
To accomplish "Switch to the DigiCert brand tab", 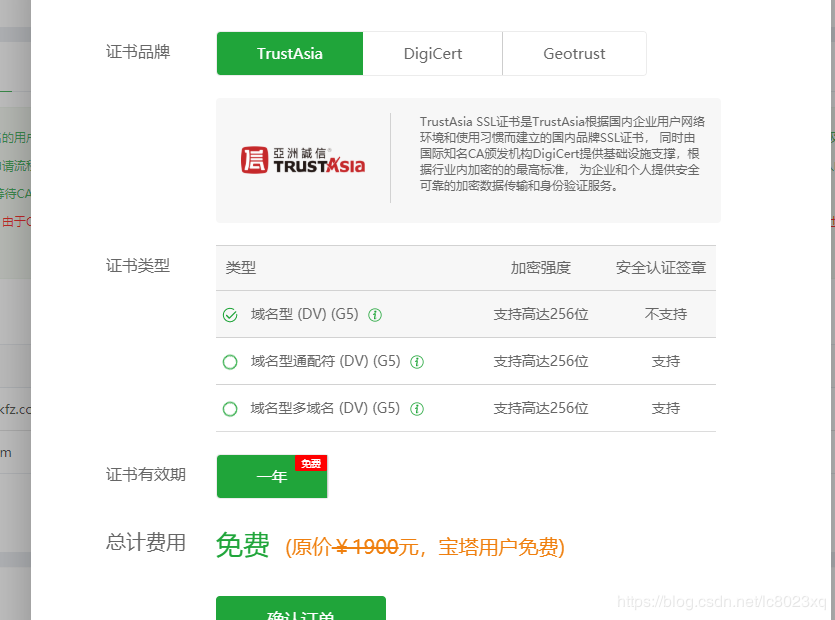I will click(433, 53).
